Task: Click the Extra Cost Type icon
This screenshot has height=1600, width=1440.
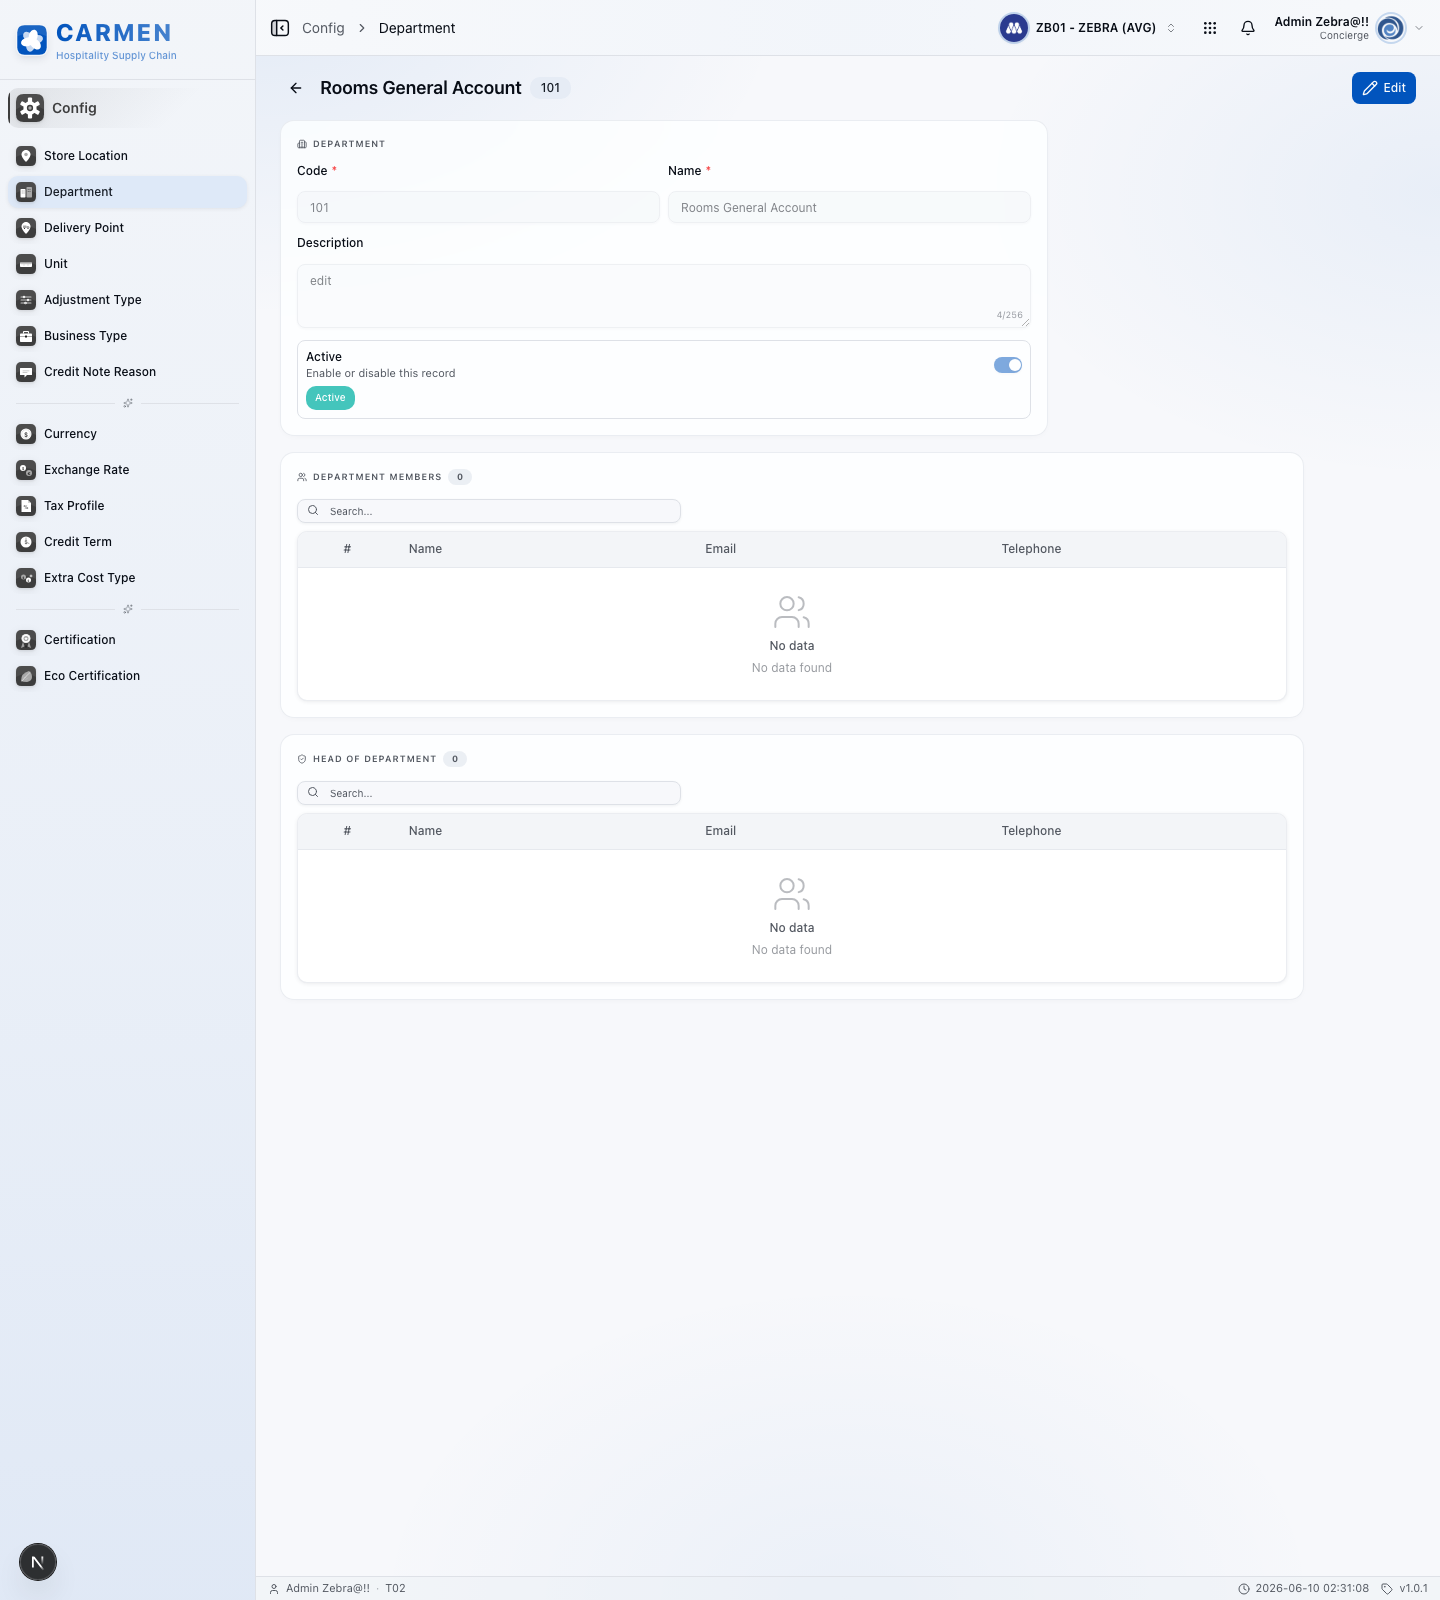Action: [26, 578]
